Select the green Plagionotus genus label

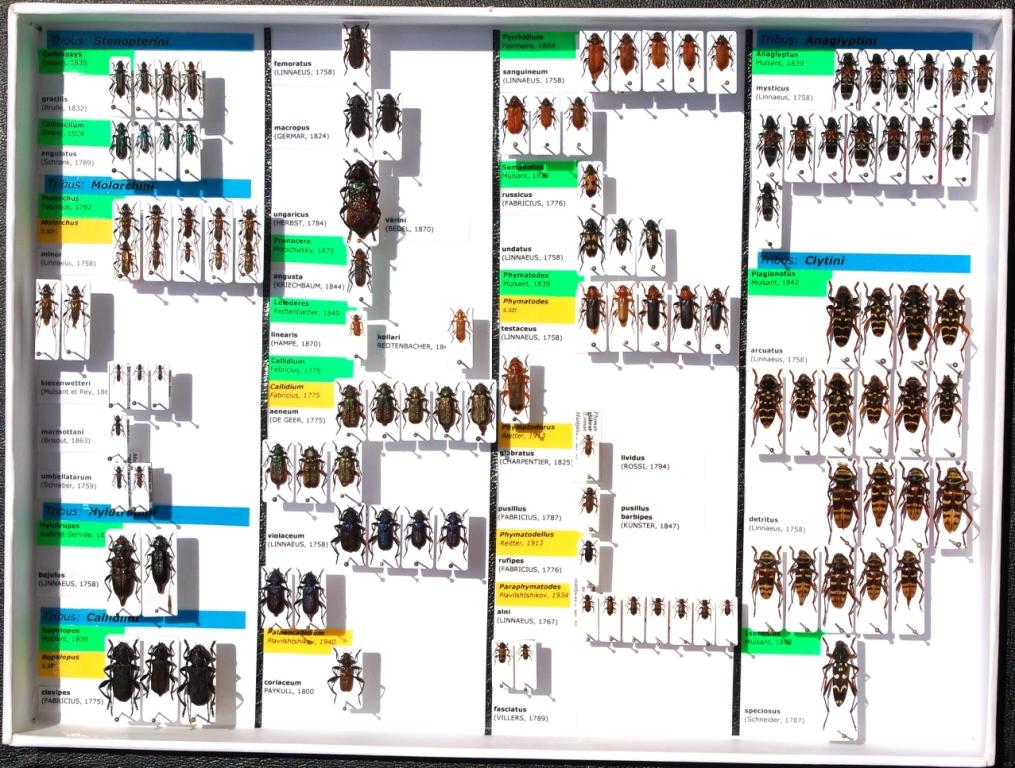[790, 282]
